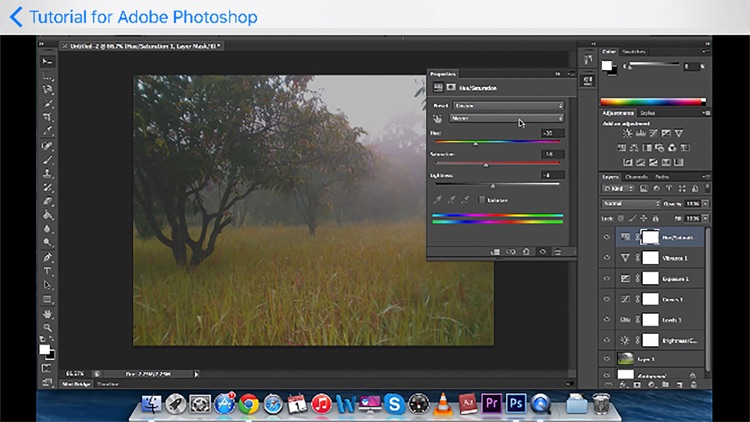
Task: Click the Hue slider handle
Action: [x=475, y=144]
